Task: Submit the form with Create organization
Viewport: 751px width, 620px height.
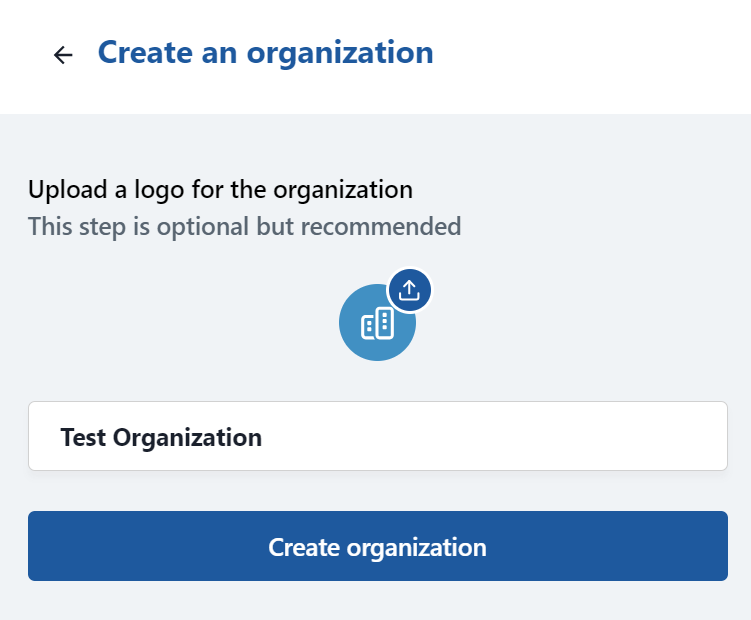Action: [x=377, y=546]
